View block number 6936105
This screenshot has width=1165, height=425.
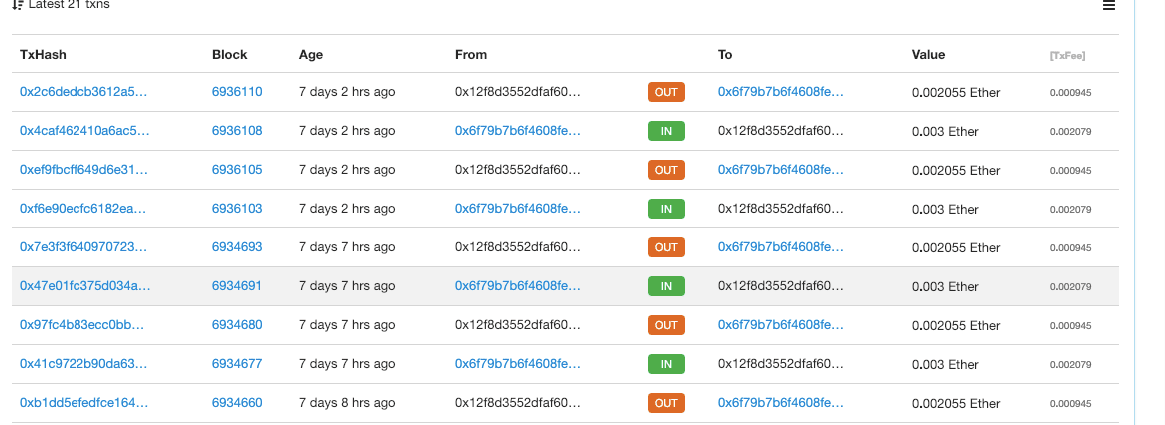pyautogui.click(x=237, y=170)
